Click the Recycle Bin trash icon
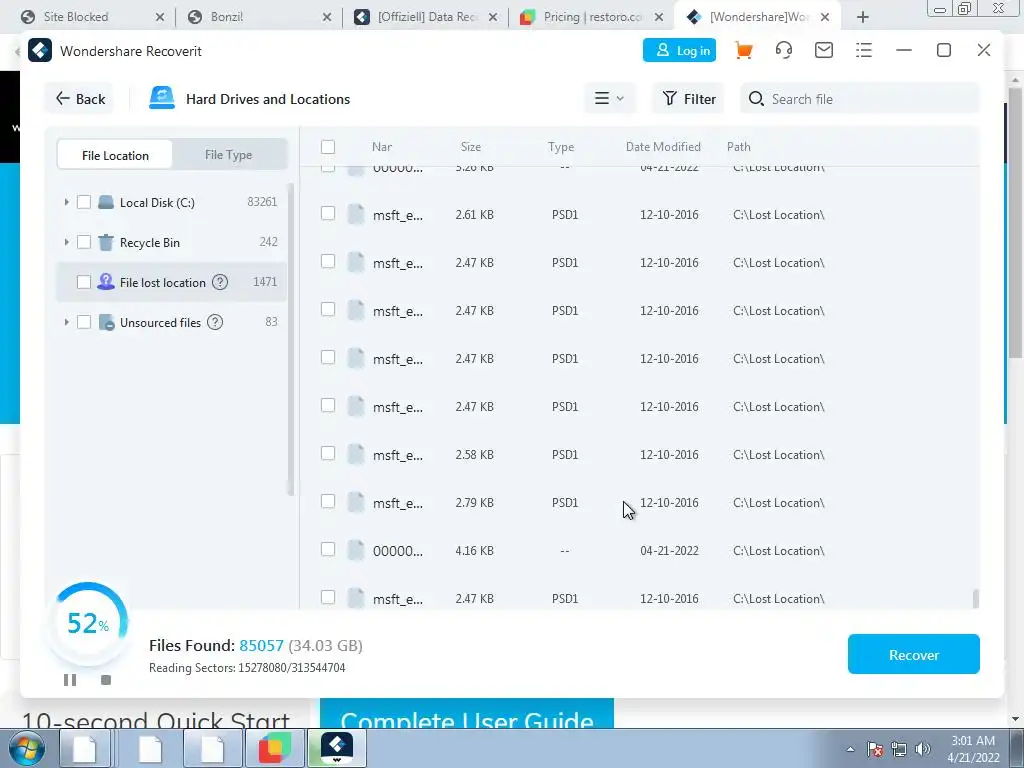 (x=106, y=242)
